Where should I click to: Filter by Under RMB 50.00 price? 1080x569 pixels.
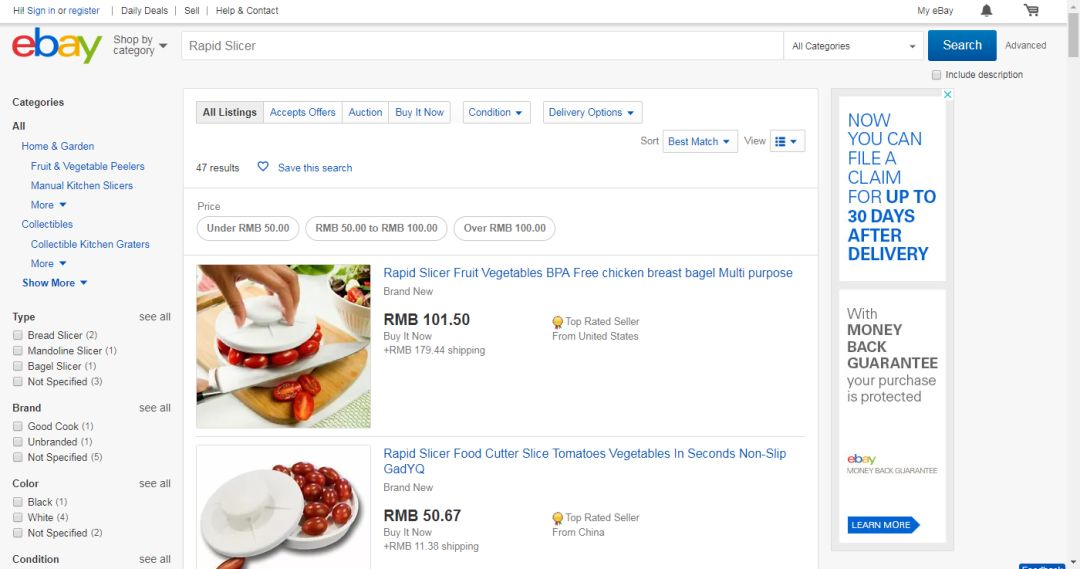pos(247,228)
